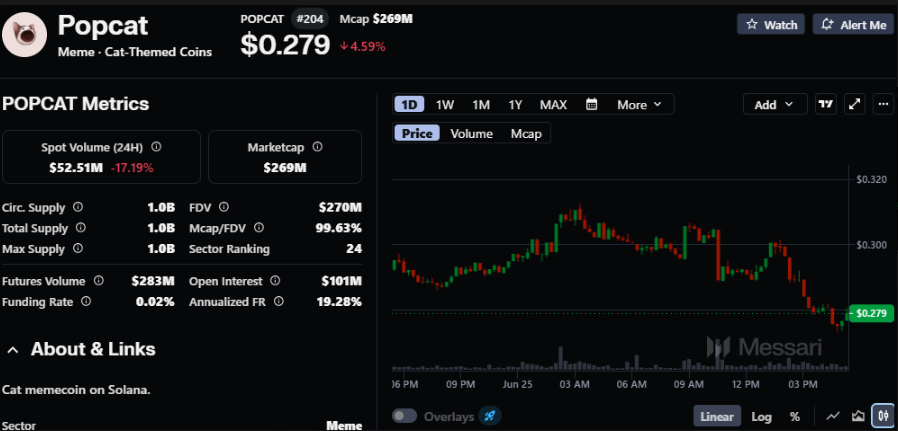Switch chart to Volume tab
Image resolution: width=898 pixels, height=431 pixels.
coord(471,133)
